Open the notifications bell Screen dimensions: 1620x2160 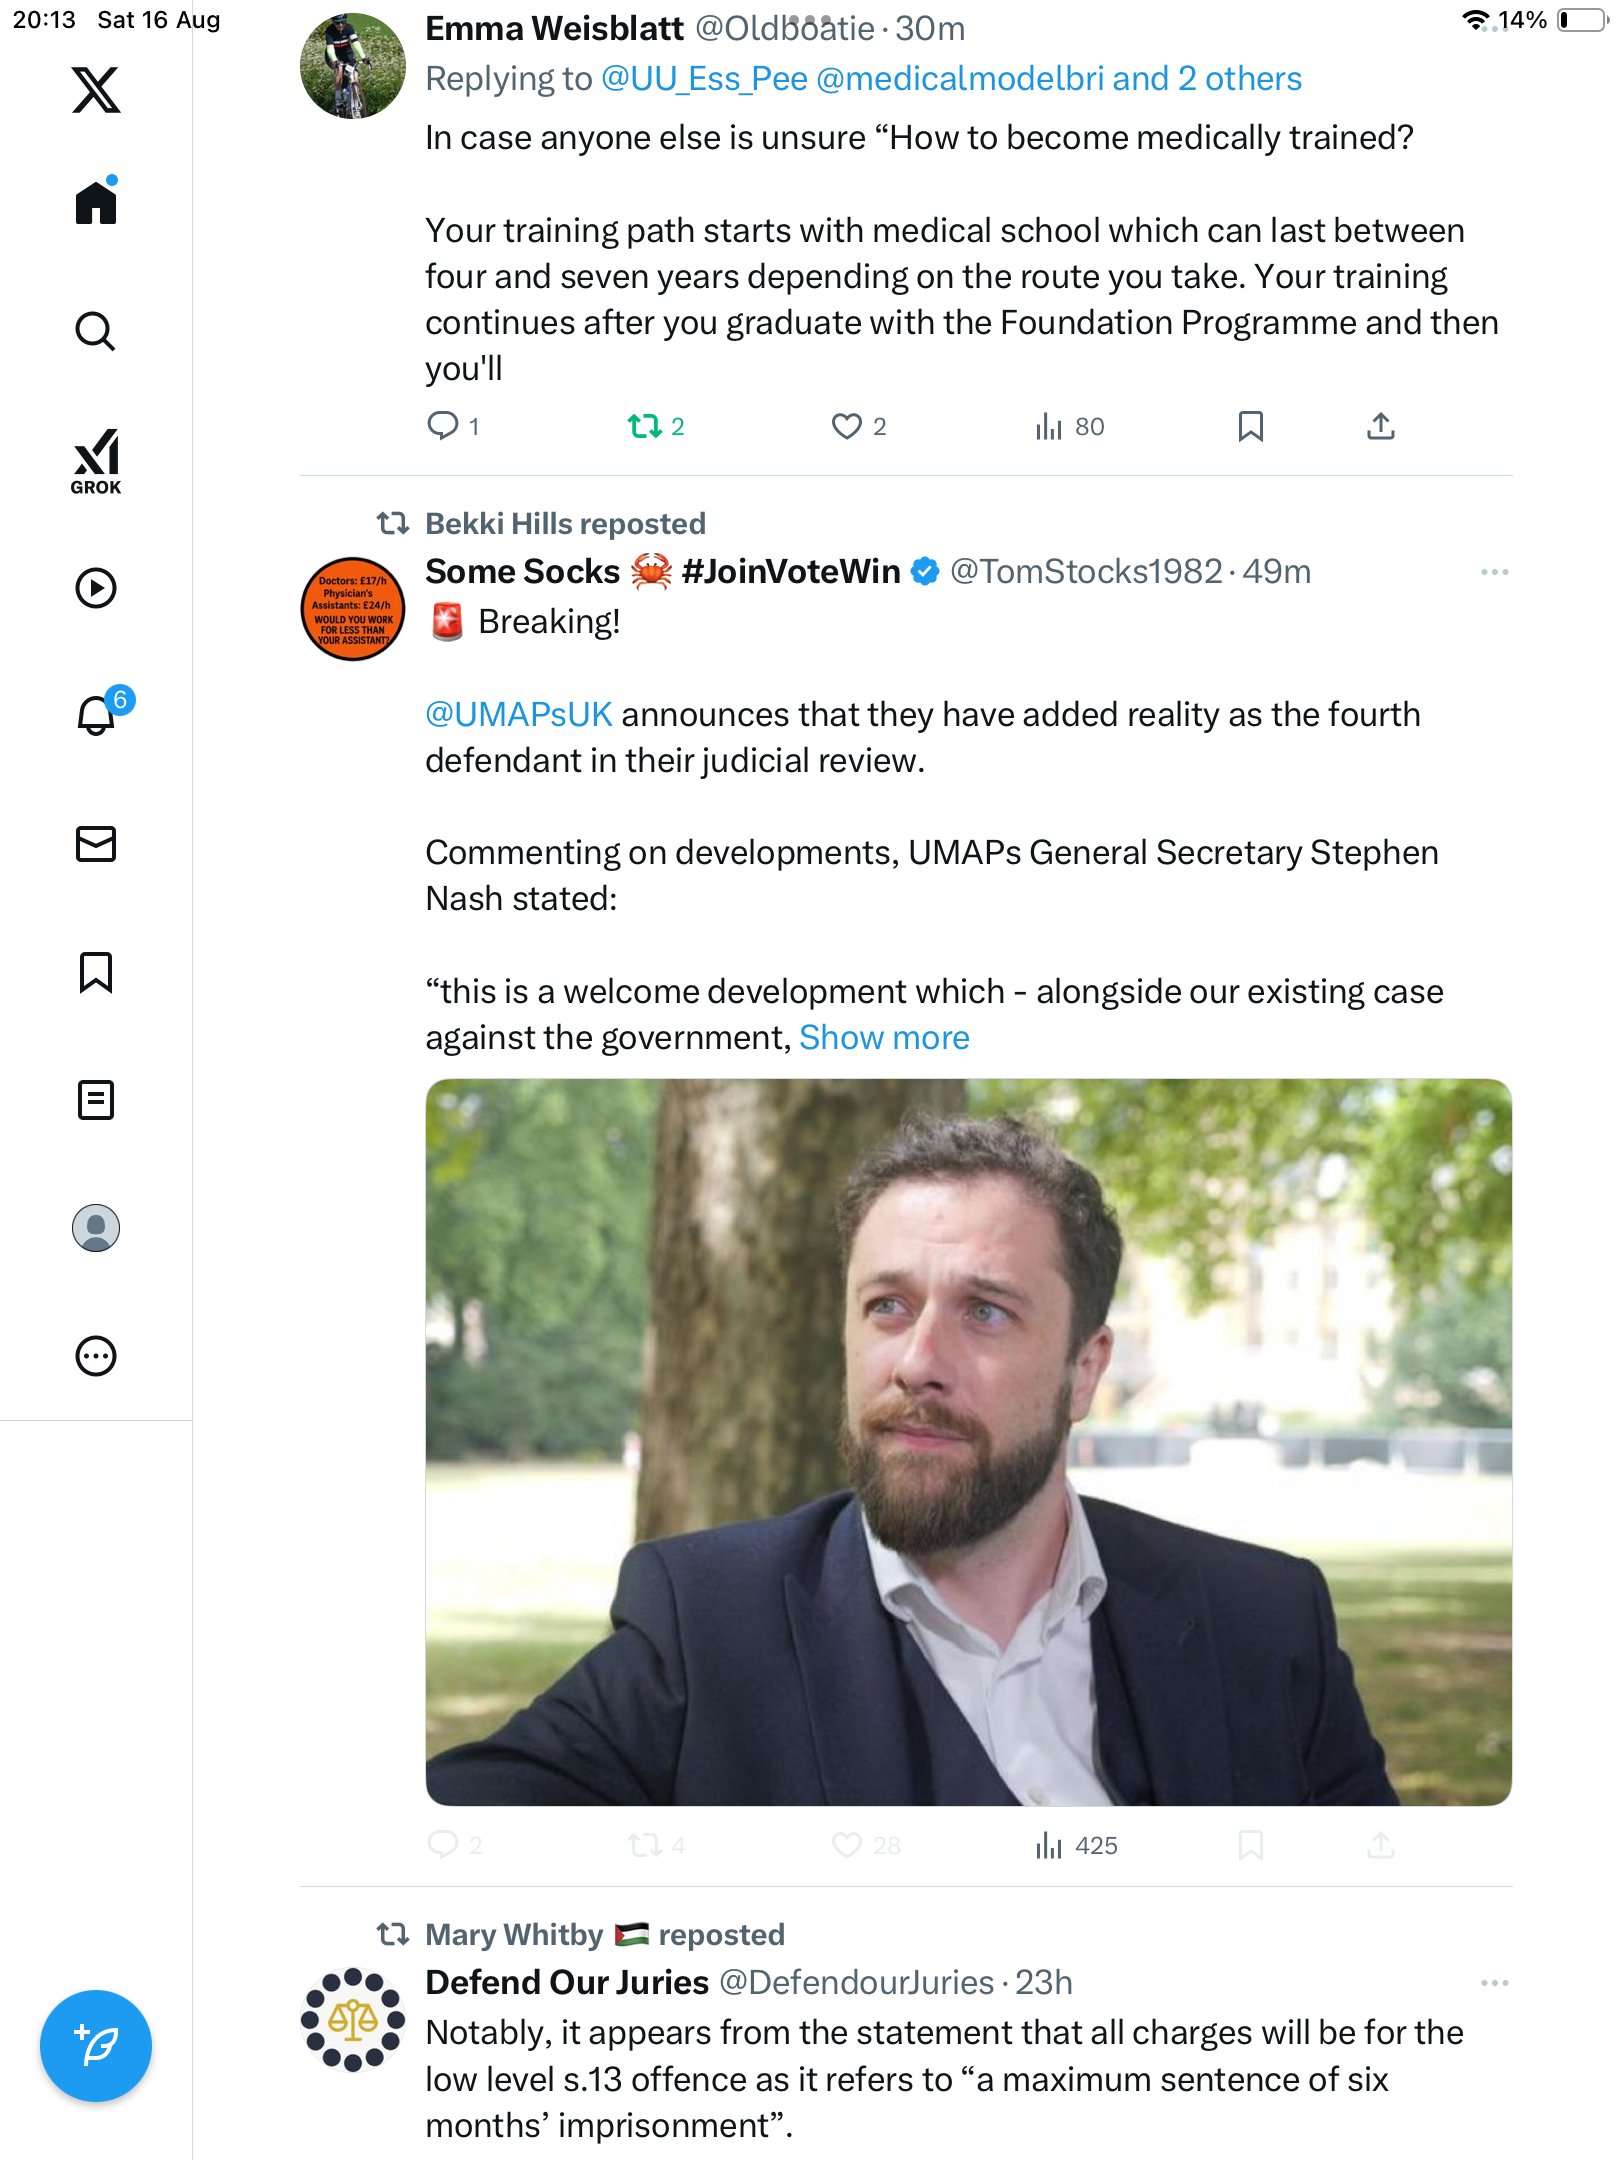[x=96, y=716]
